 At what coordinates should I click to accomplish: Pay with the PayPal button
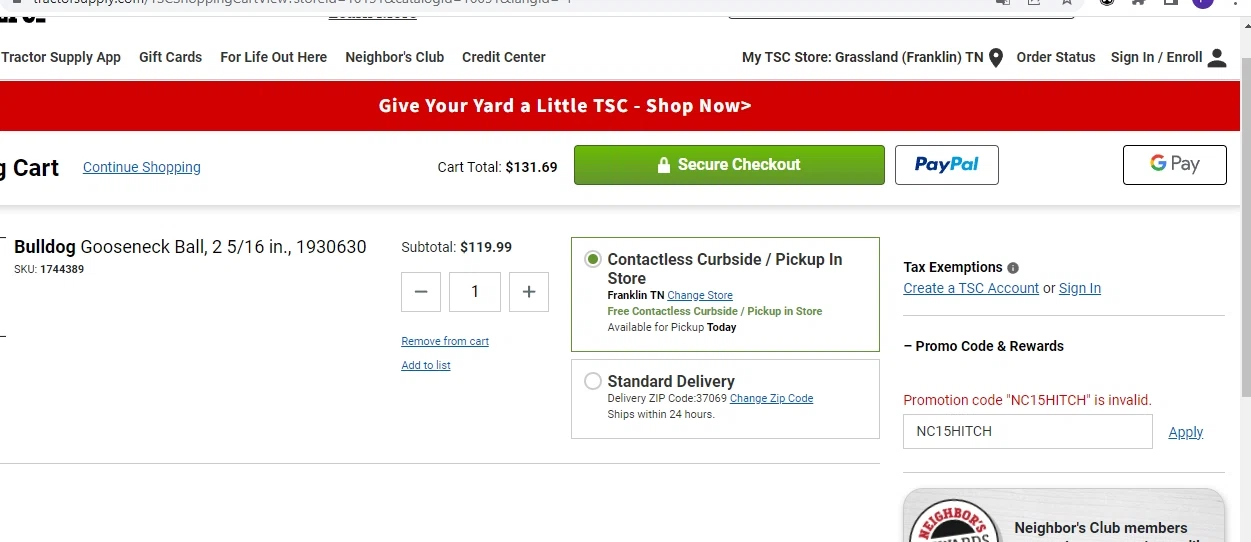coord(946,165)
